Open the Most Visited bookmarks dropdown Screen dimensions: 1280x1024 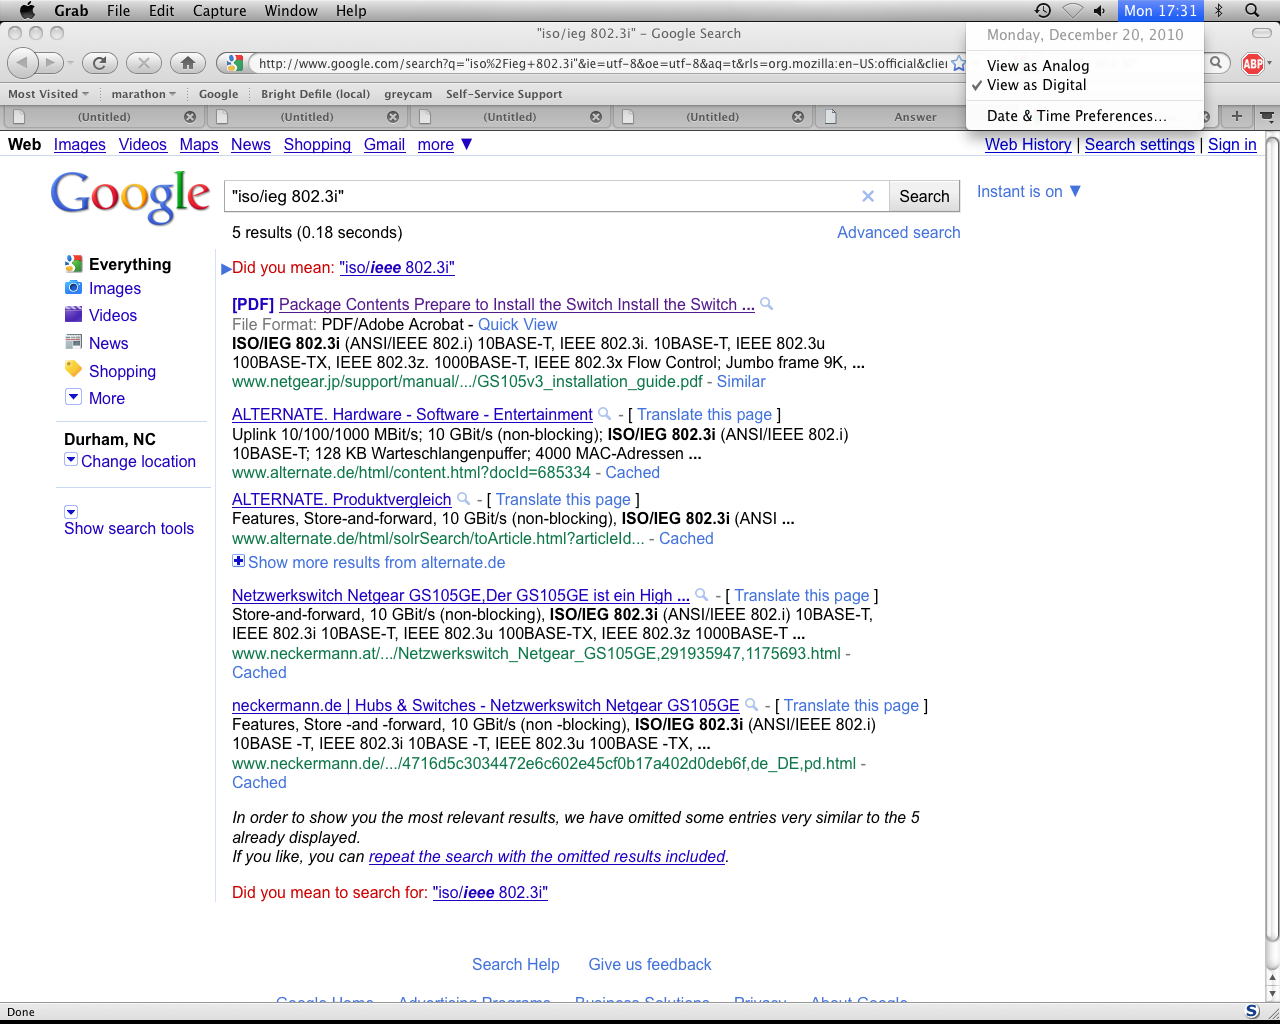coord(48,94)
